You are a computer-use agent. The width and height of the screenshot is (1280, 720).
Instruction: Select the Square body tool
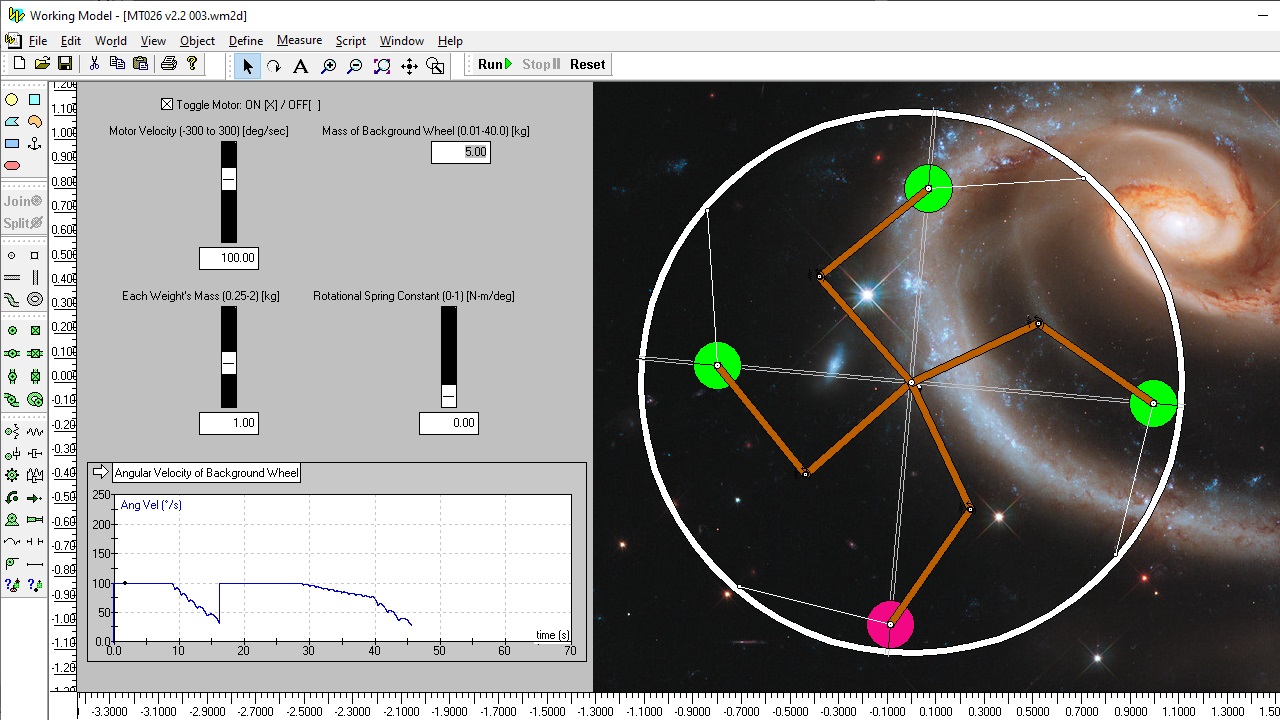(x=35, y=100)
